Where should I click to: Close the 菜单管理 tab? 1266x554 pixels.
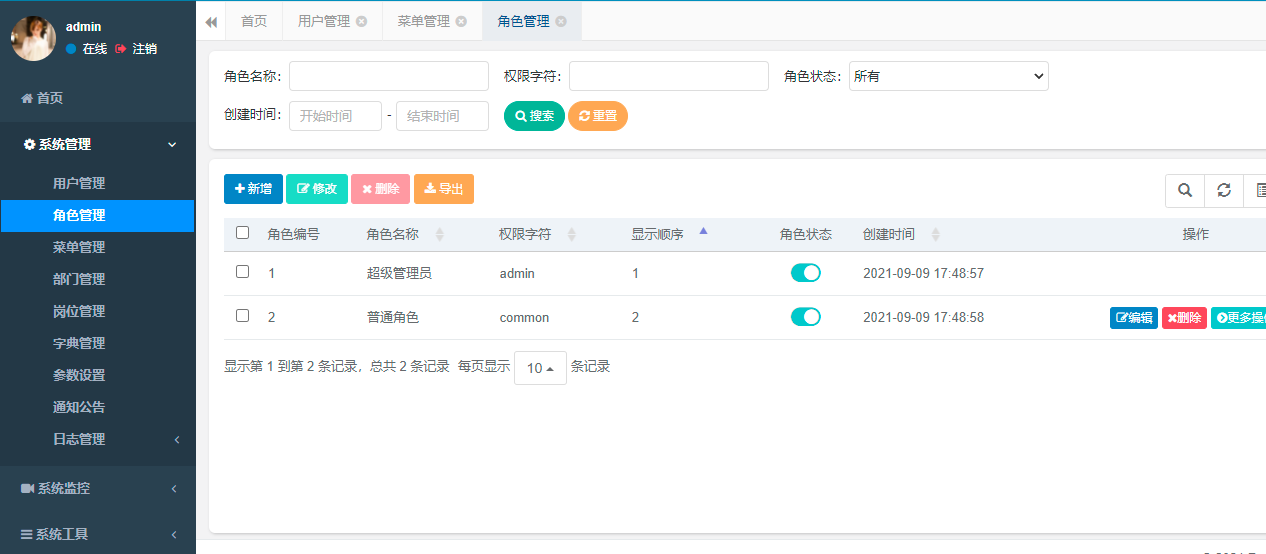[x=461, y=21]
